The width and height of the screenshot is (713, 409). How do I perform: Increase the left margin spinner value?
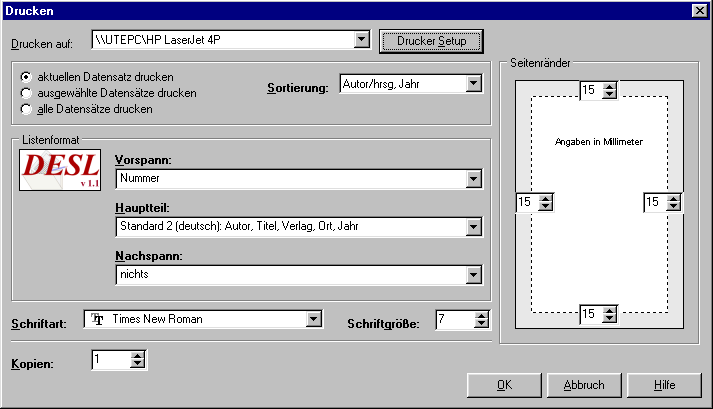pyautogui.click(x=545, y=198)
